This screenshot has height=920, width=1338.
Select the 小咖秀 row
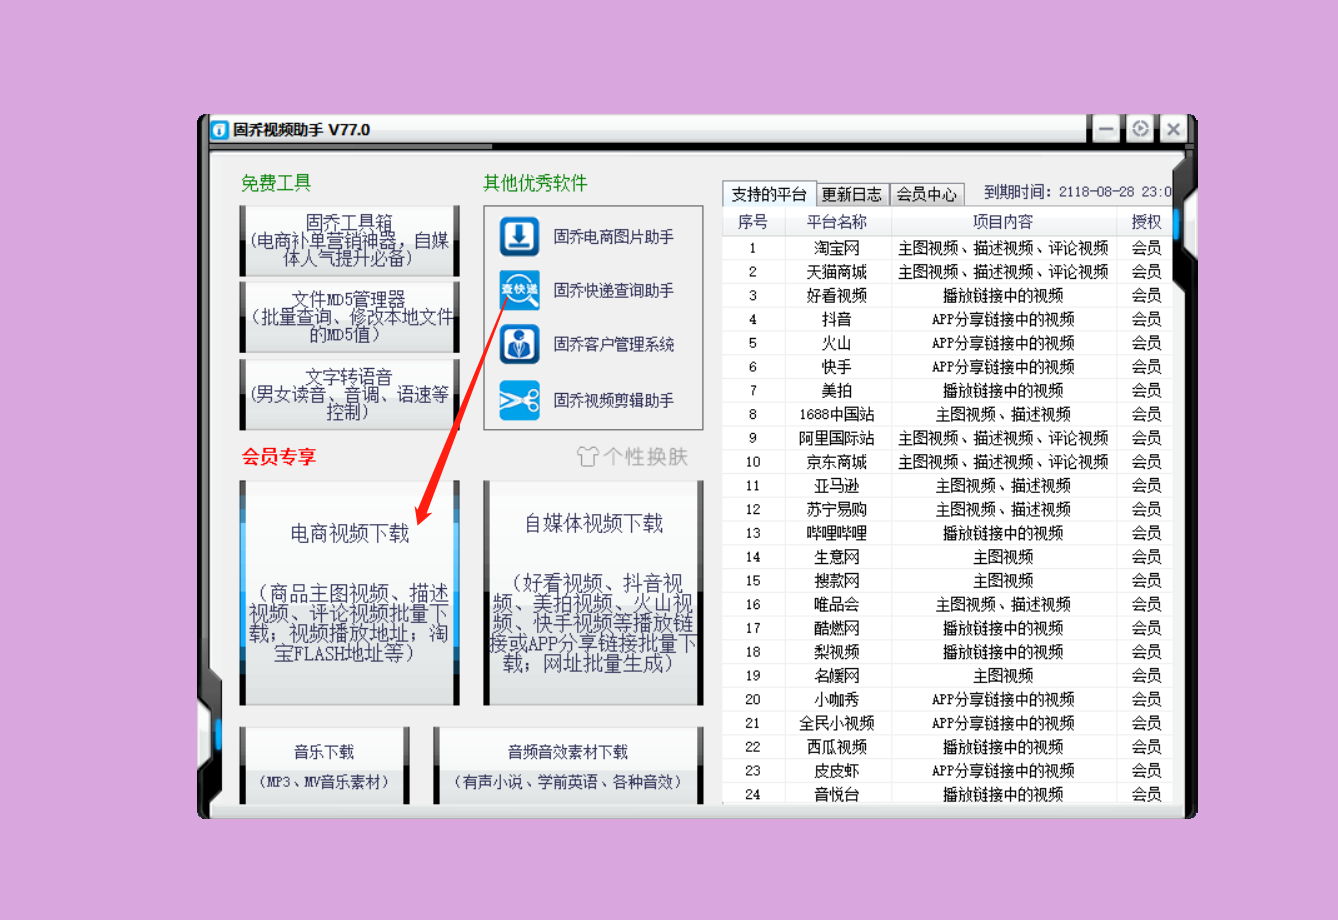tap(947, 699)
